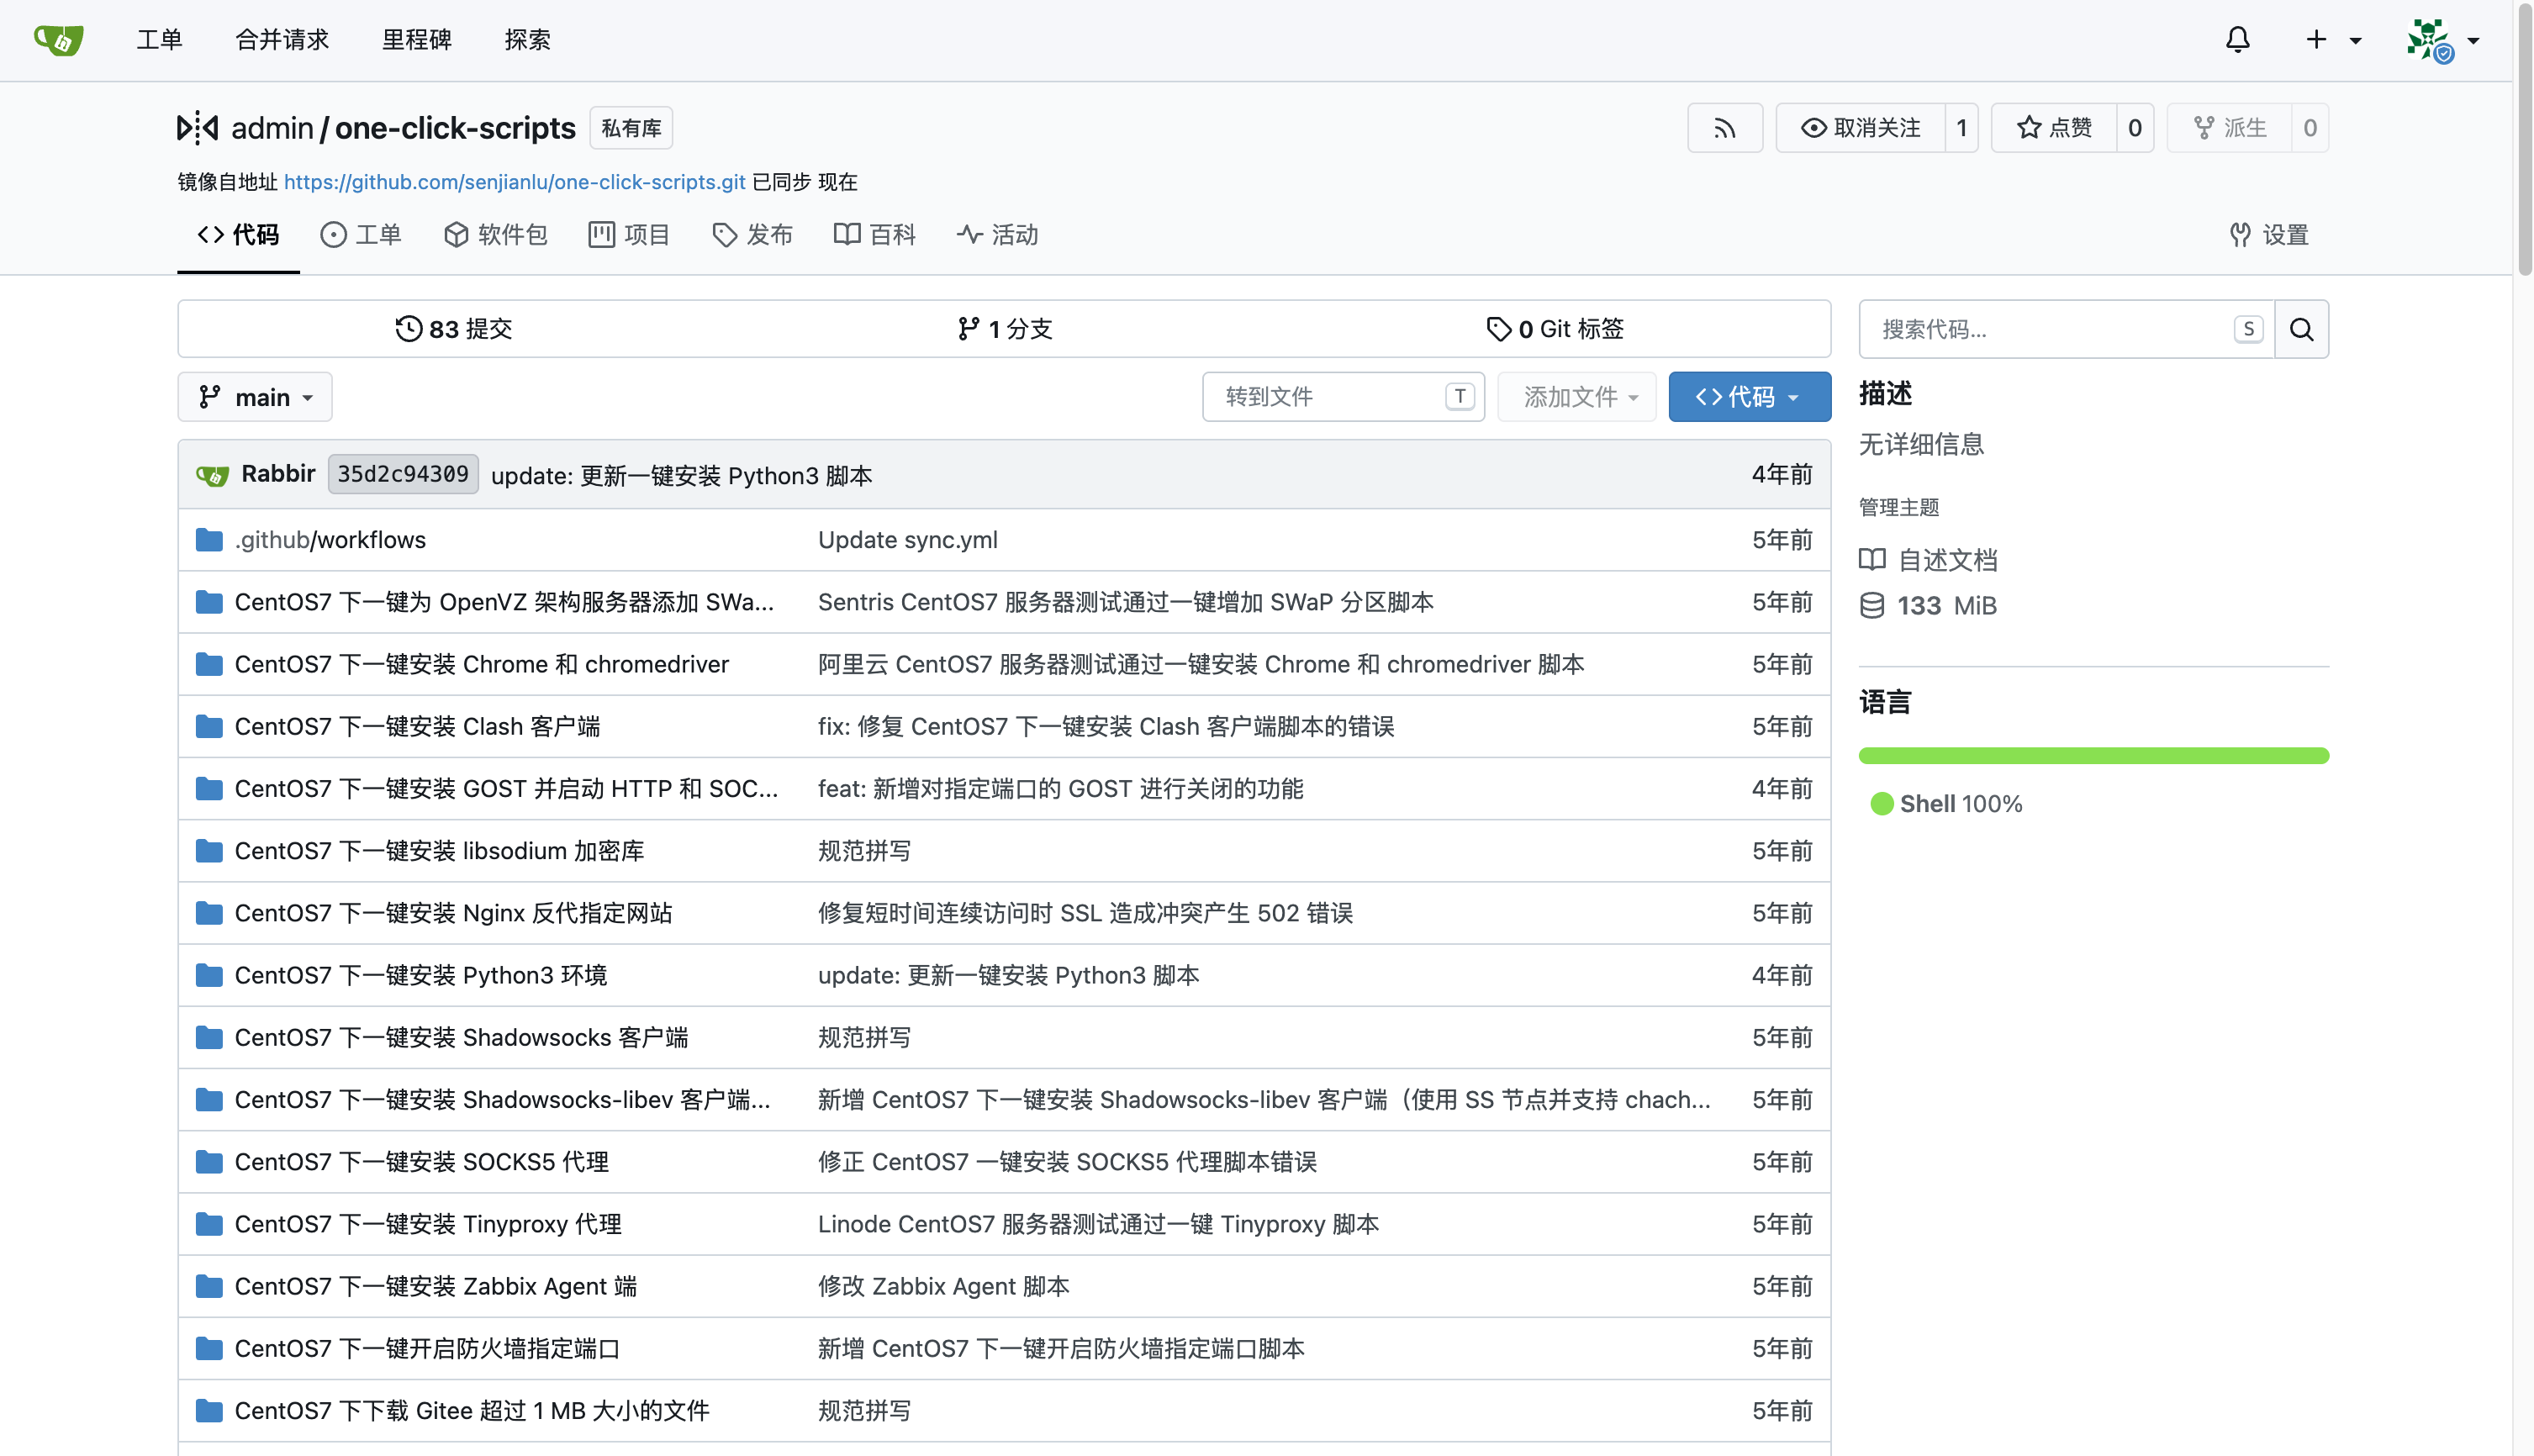Viewport: 2534px width, 1456px height.
Task: Click folder icon for Zabbix Agent 端 row
Action: click(209, 1286)
